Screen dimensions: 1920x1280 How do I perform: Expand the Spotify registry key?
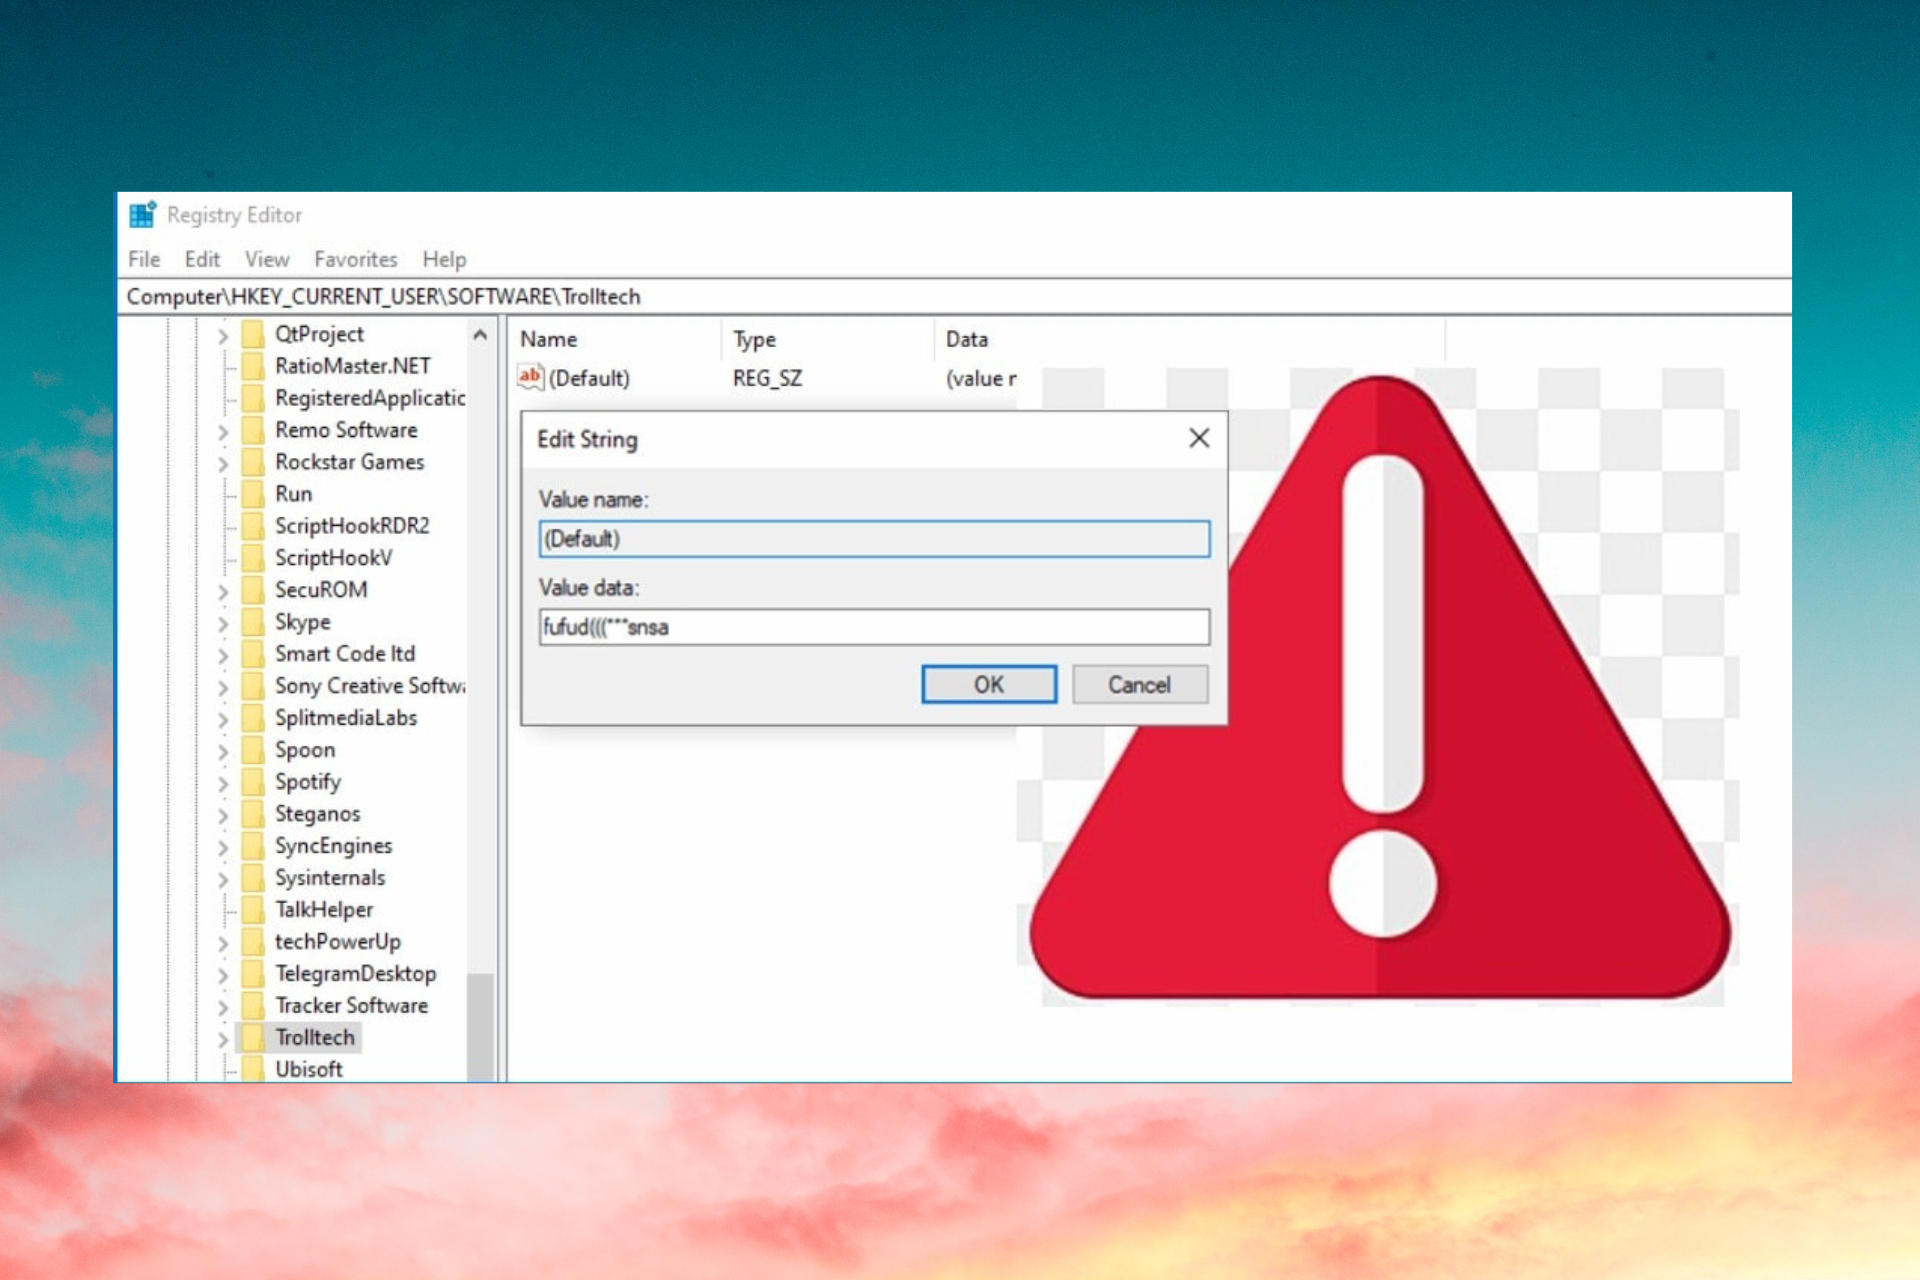coord(224,781)
